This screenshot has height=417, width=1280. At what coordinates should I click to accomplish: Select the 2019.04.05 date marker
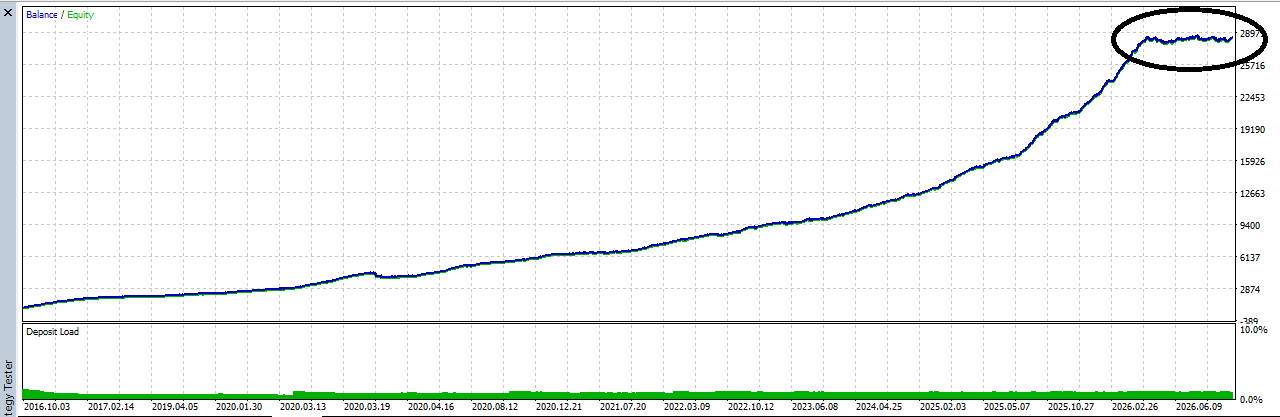177,407
